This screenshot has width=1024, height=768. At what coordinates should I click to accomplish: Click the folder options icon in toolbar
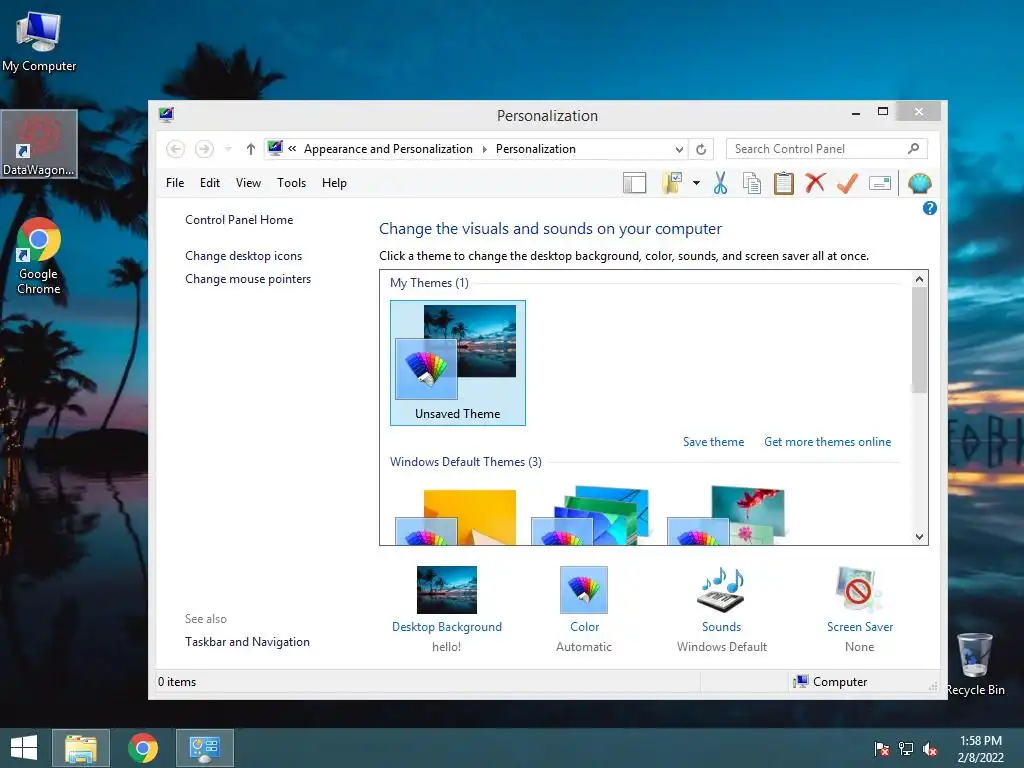click(672, 184)
